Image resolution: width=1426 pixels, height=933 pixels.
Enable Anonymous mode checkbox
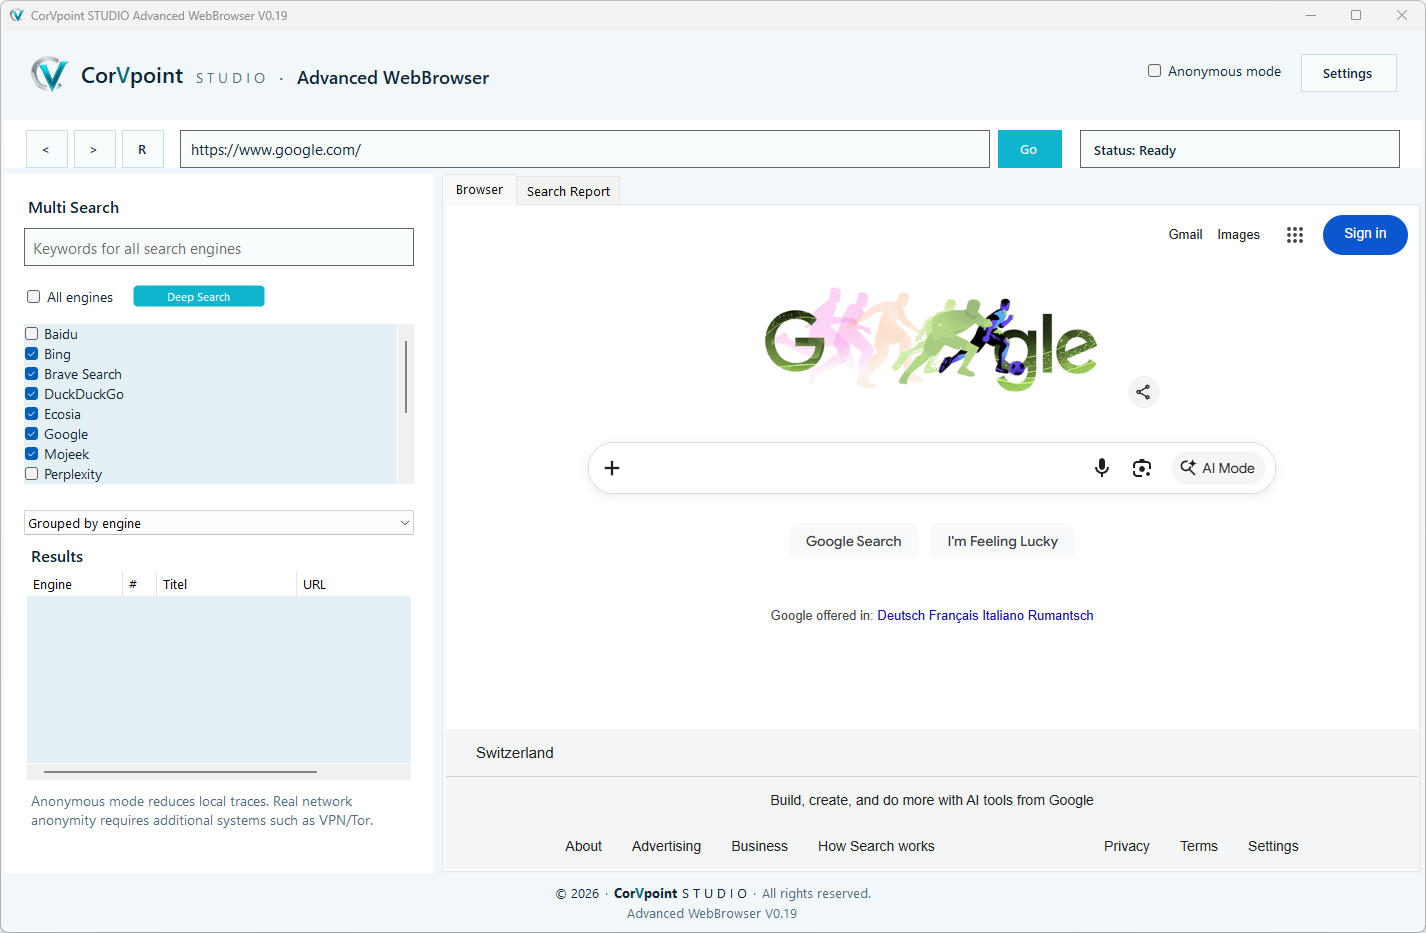point(1154,71)
